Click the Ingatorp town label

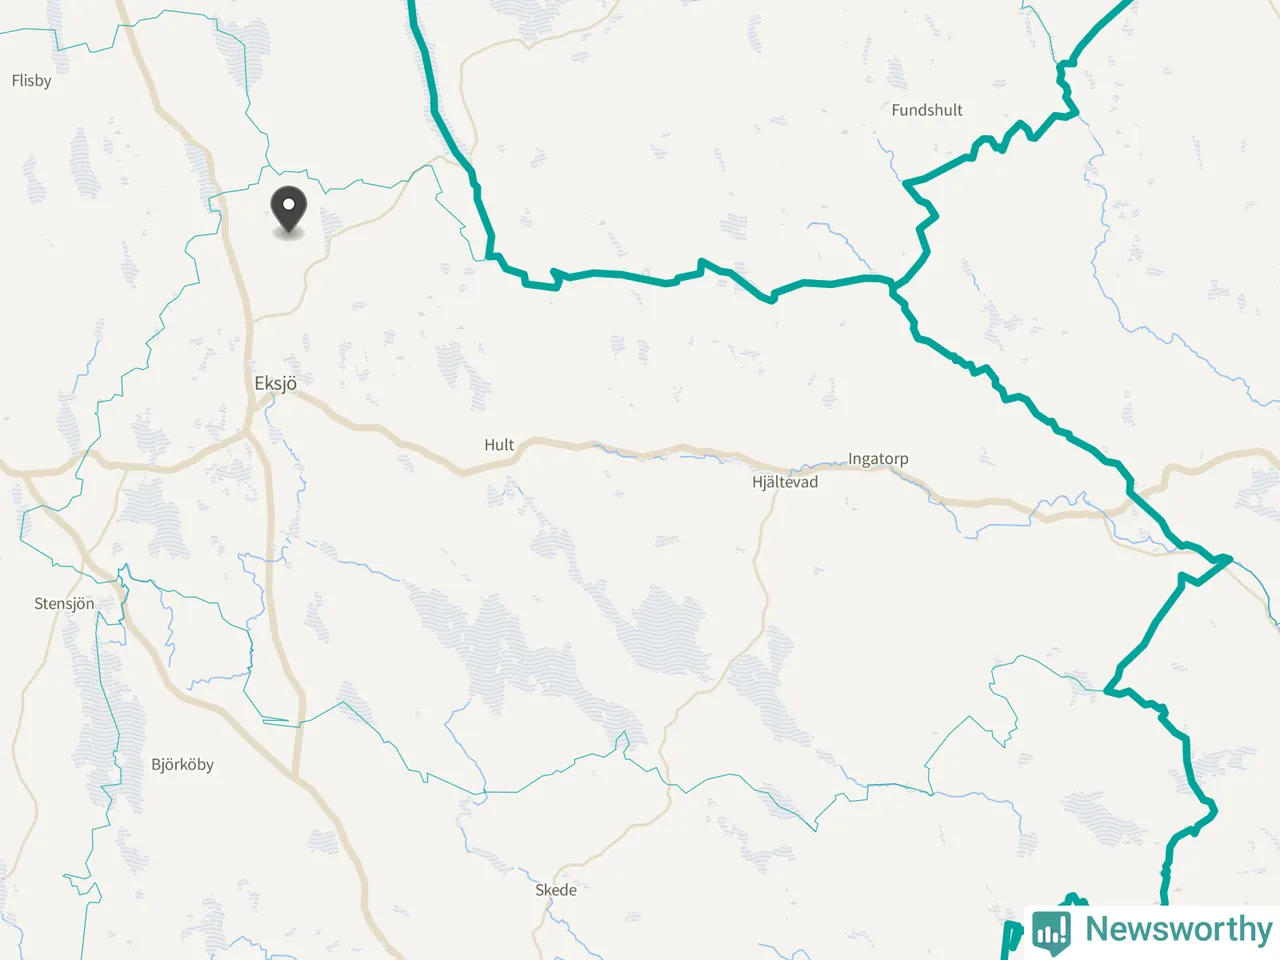(x=878, y=459)
